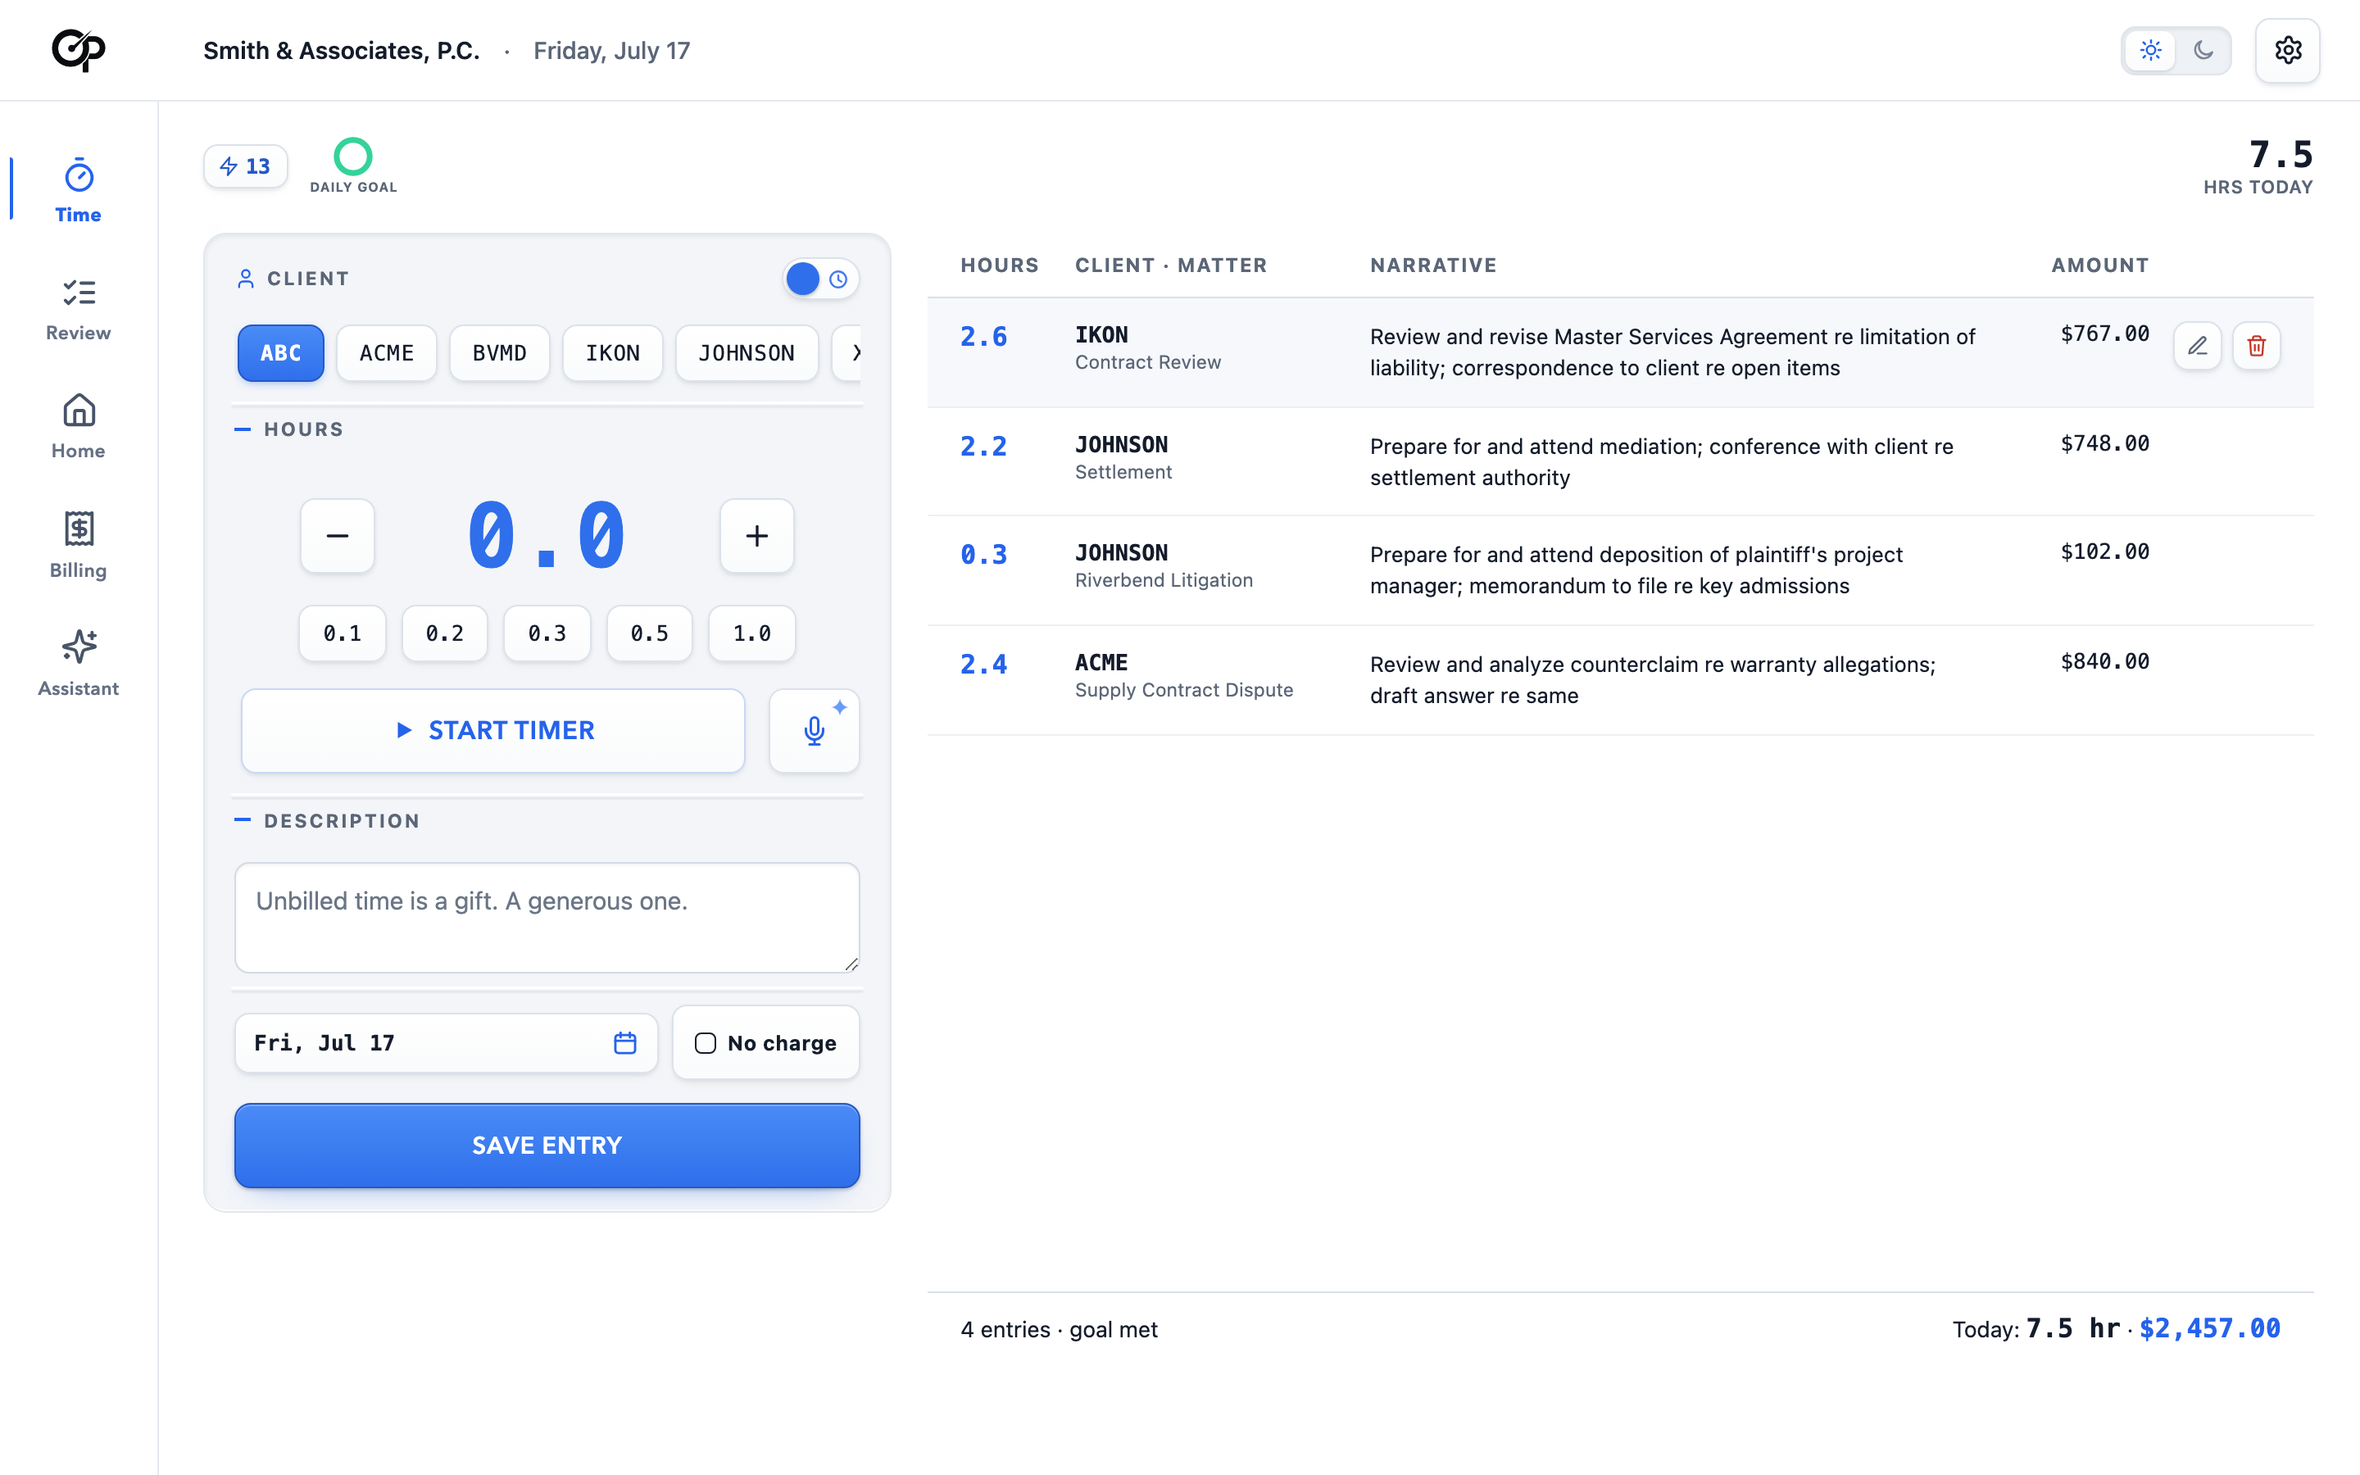The width and height of the screenshot is (2360, 1475).
Task: Switch to dark theme moon icon
Action: tap(2202, 50)
